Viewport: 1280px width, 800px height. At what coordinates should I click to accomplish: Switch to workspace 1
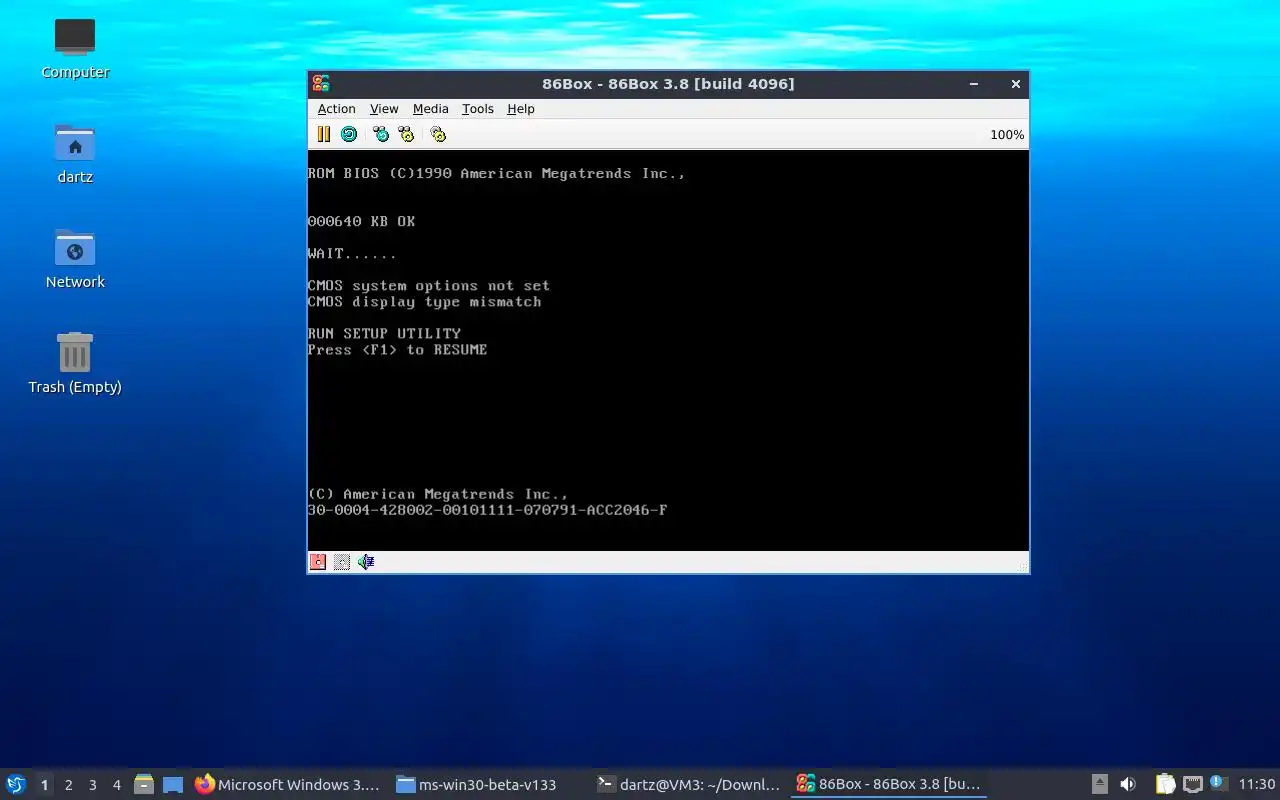(44, 785)
